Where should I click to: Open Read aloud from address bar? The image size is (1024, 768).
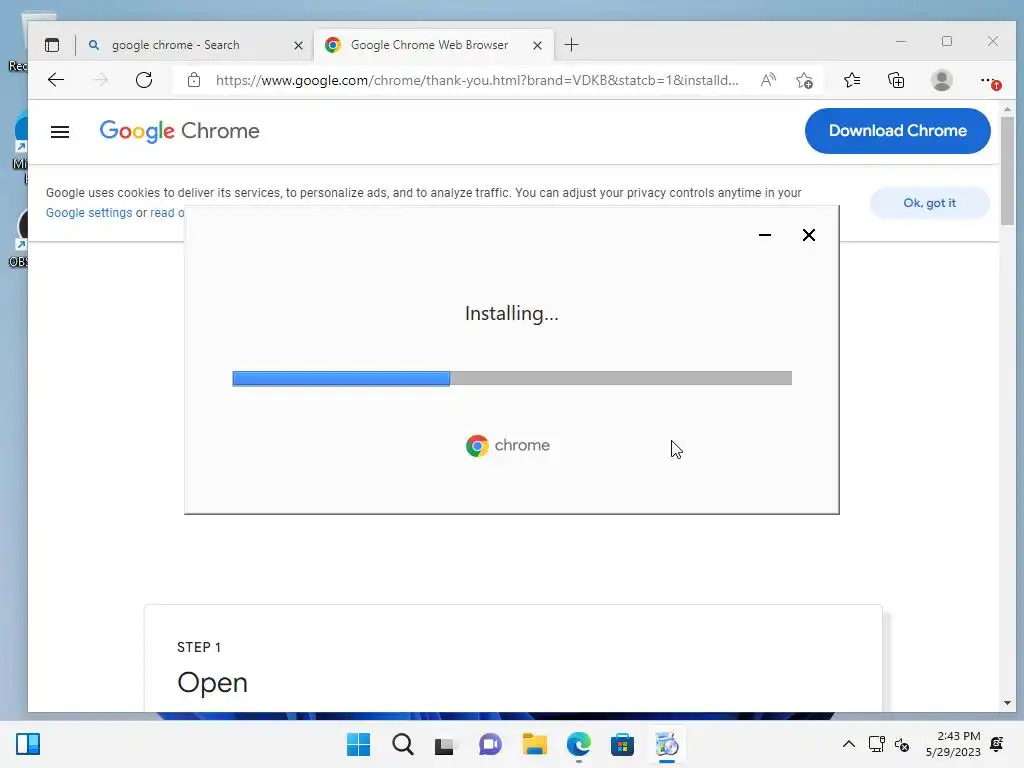768,80
